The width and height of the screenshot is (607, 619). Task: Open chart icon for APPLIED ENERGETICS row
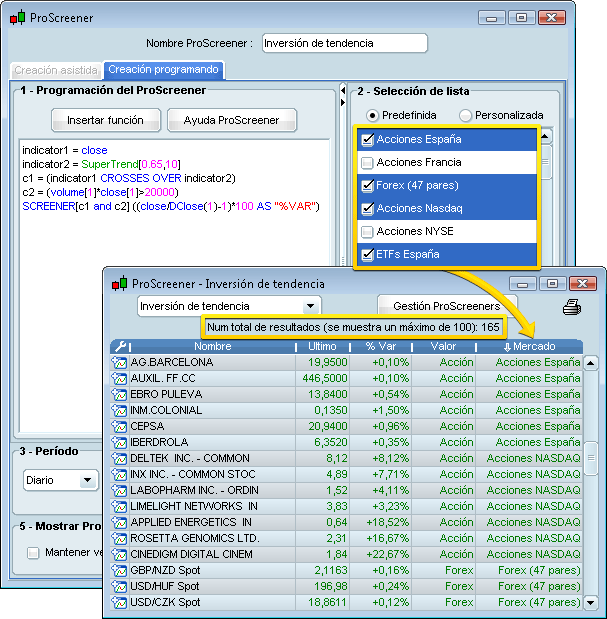tap(119, 522)
